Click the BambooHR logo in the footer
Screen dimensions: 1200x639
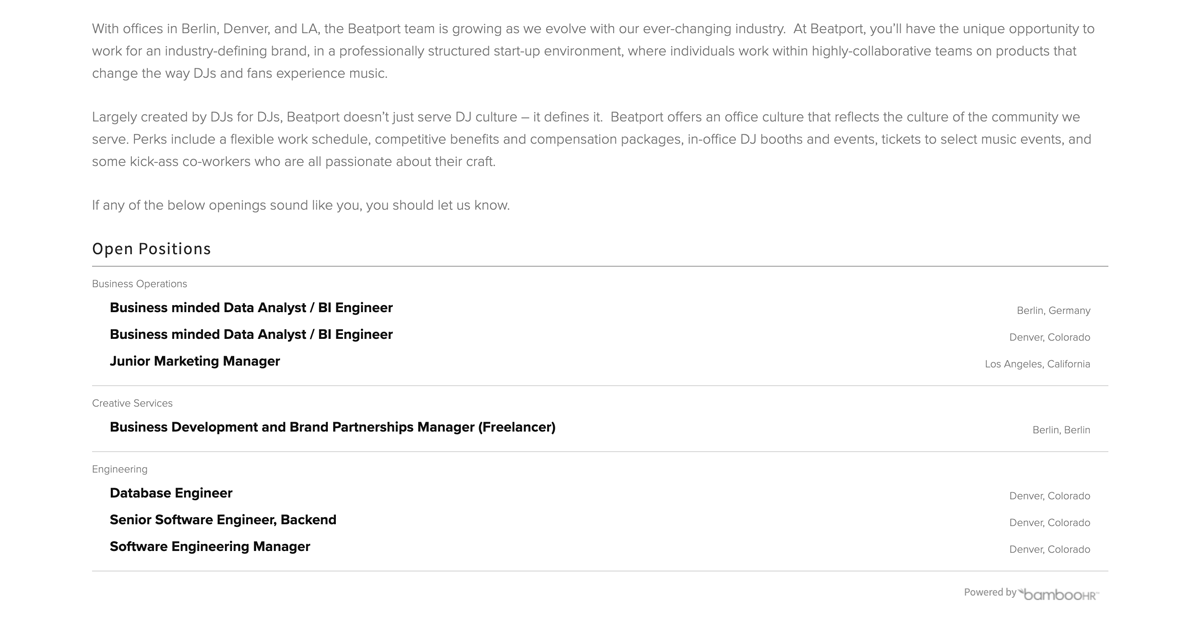[1058, 594]
